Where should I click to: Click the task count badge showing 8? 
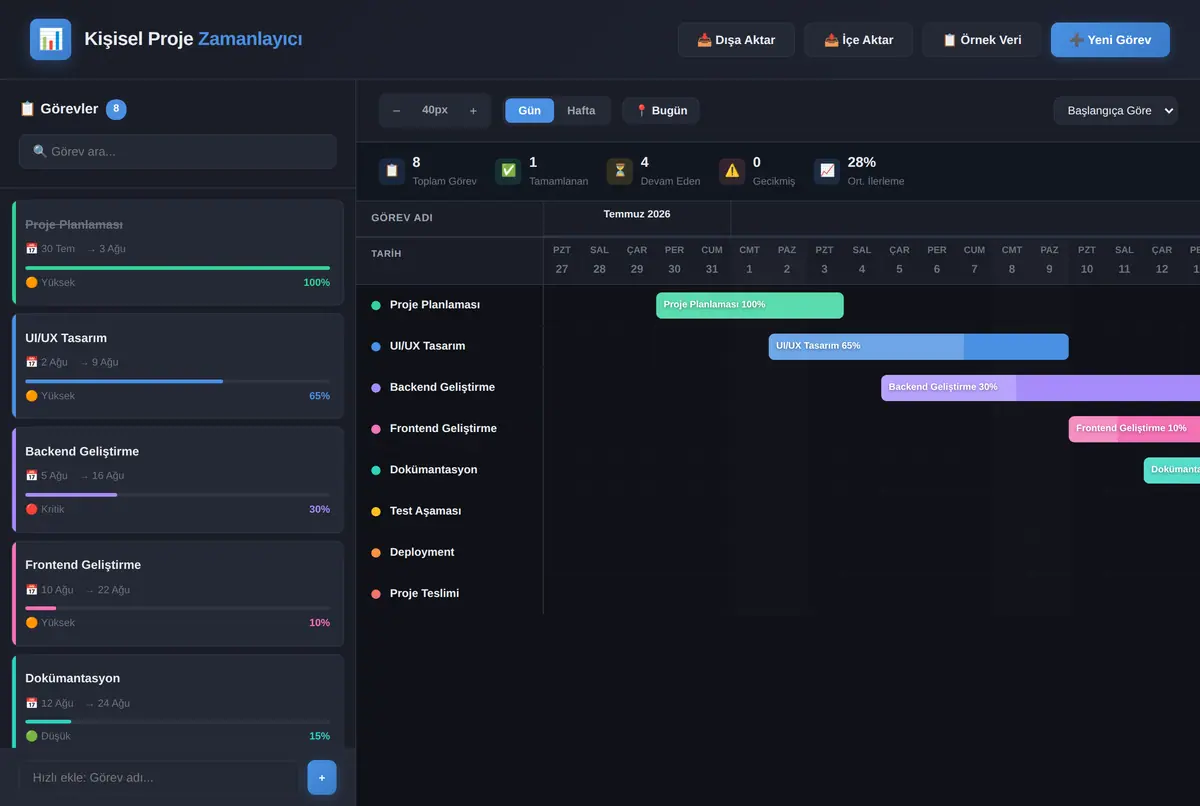[x=116, y=109]
